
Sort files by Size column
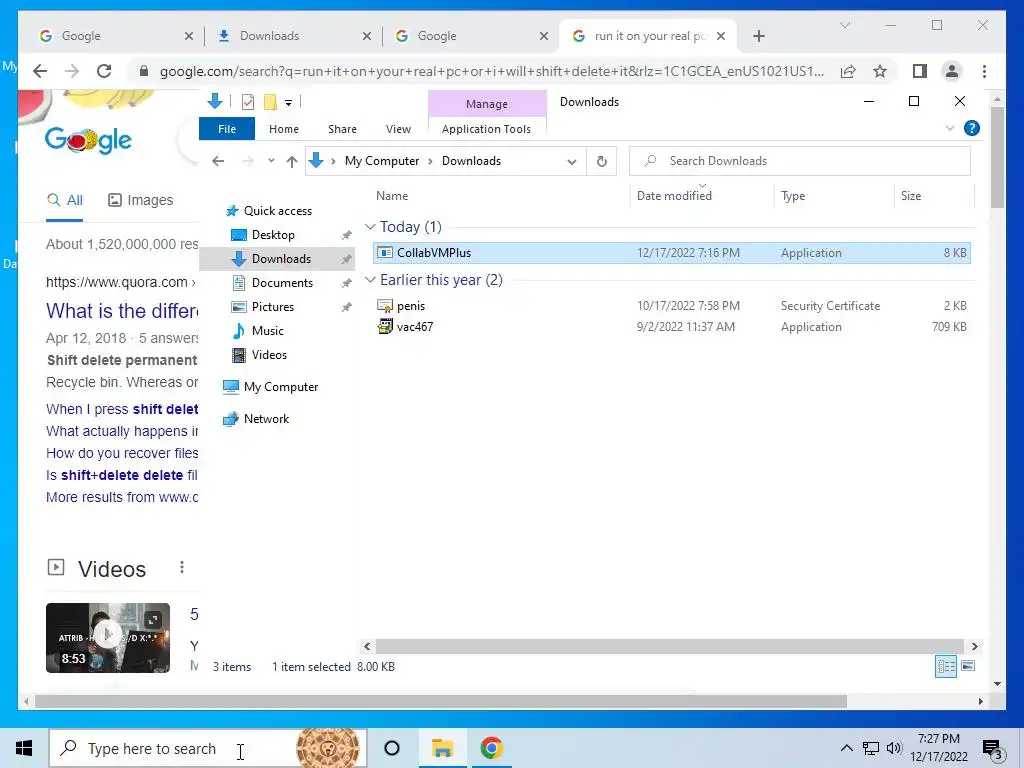coord(911,196)
